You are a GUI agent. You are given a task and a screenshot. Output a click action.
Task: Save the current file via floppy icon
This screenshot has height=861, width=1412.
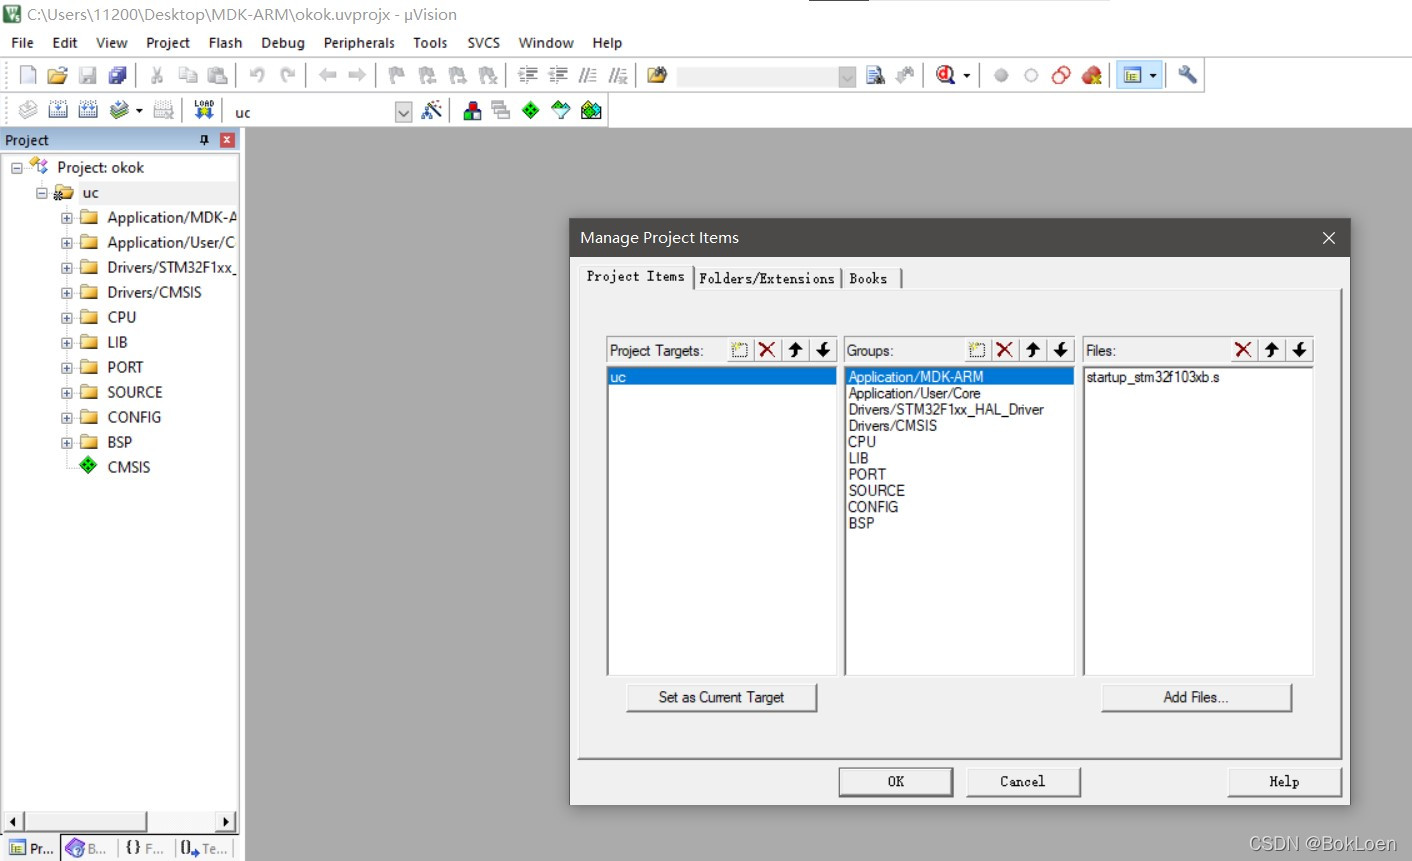click(x=87, y=75)
